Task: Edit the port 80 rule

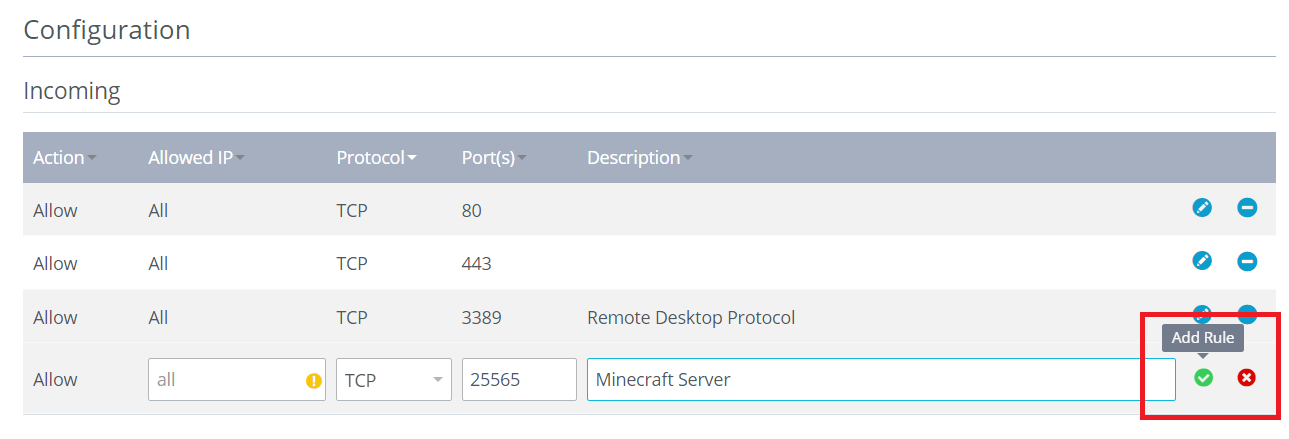Action: tap(1202, 208)
